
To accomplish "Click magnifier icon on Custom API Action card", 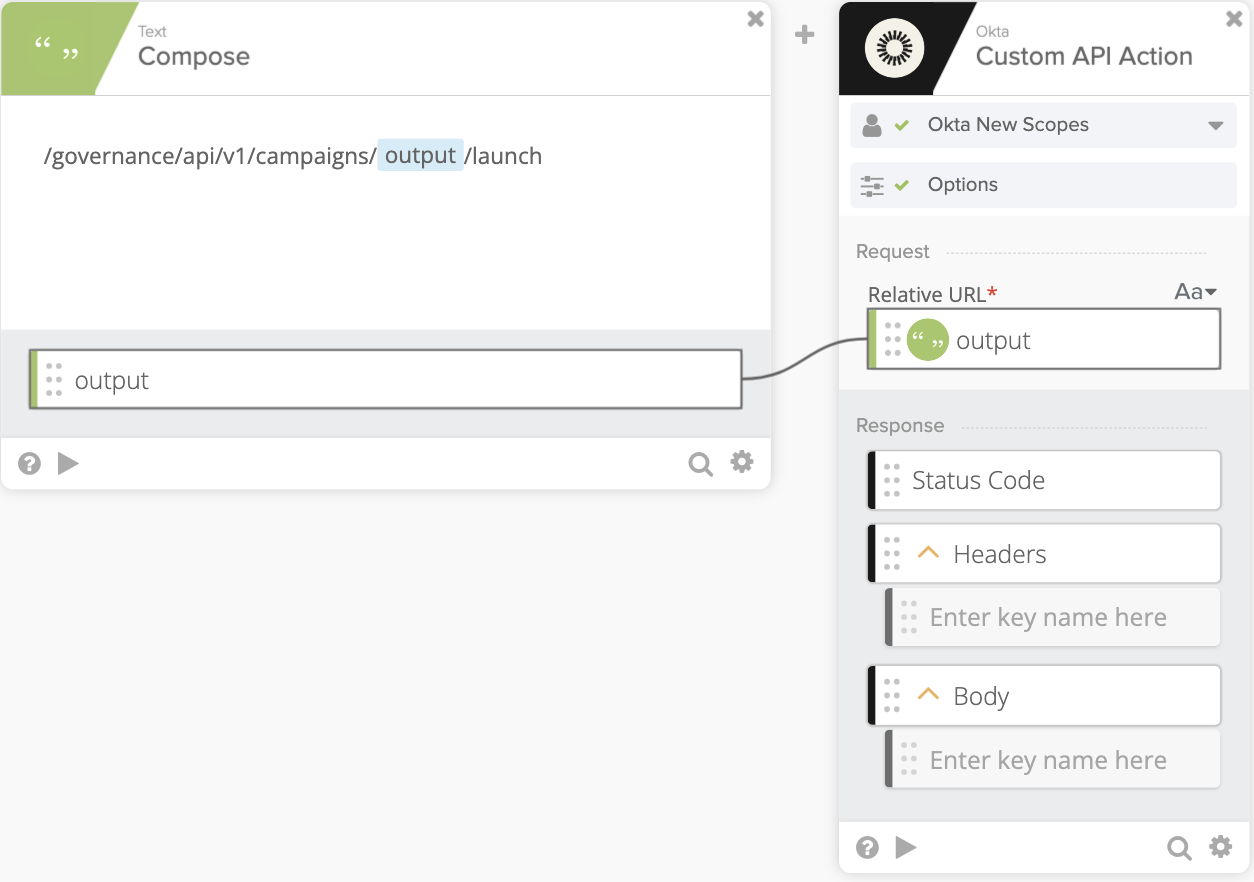I will 1180,848.
